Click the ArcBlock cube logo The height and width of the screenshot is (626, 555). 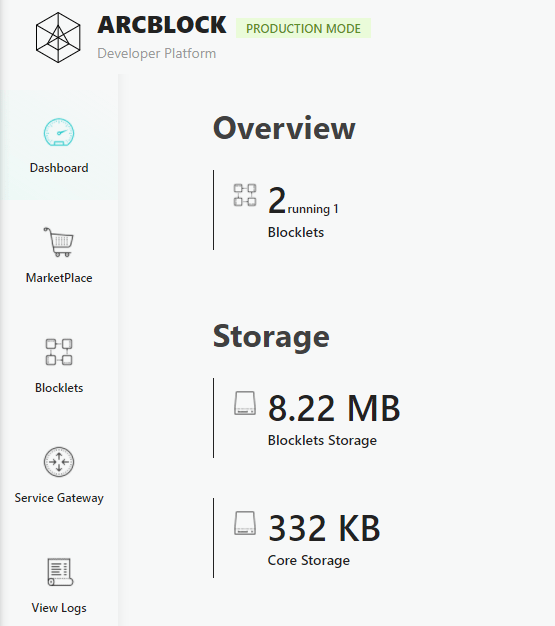58,38
